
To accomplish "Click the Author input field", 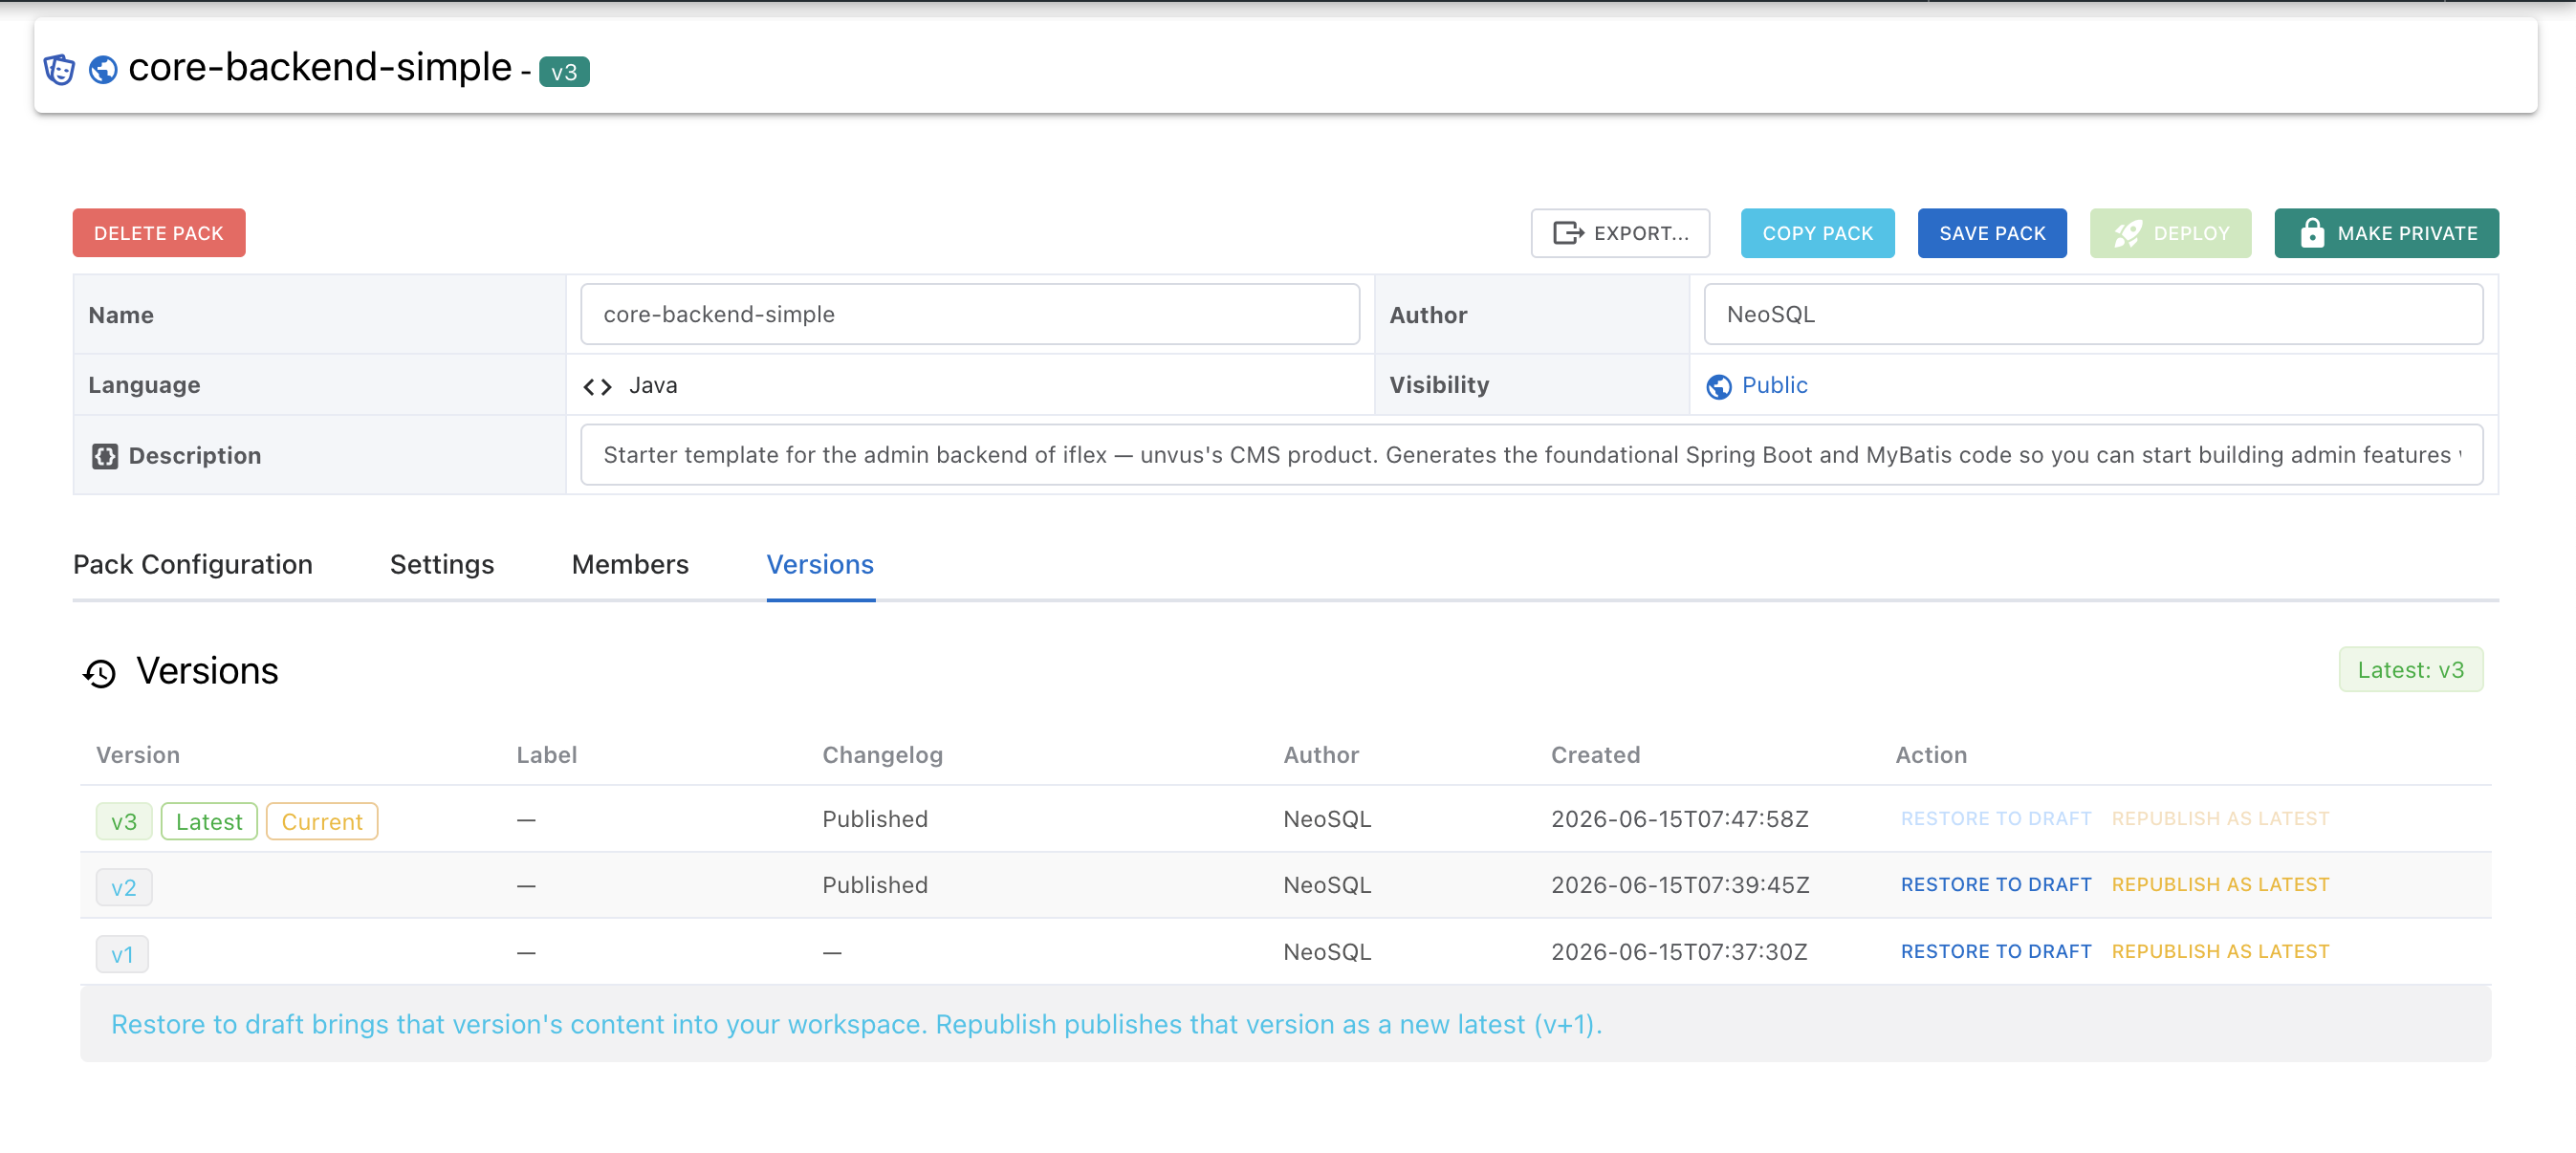I will point(2093,315).
